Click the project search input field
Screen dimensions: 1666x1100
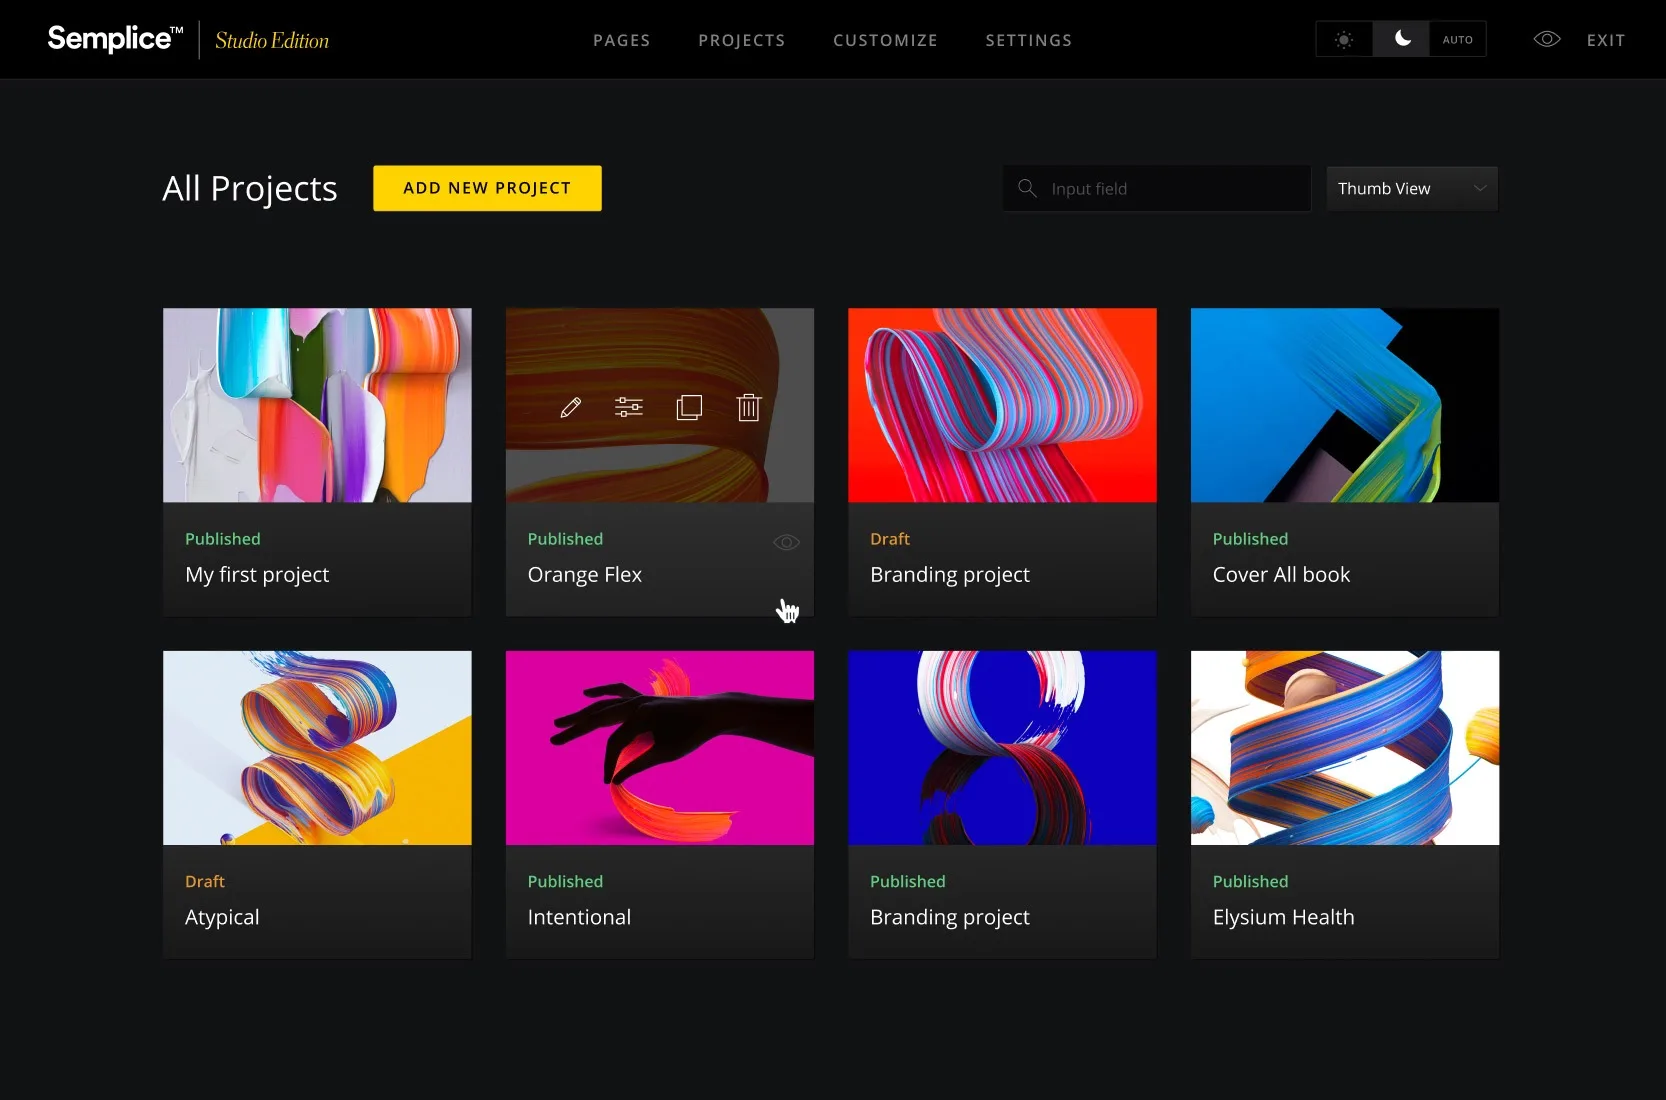tap(1157, 188)
